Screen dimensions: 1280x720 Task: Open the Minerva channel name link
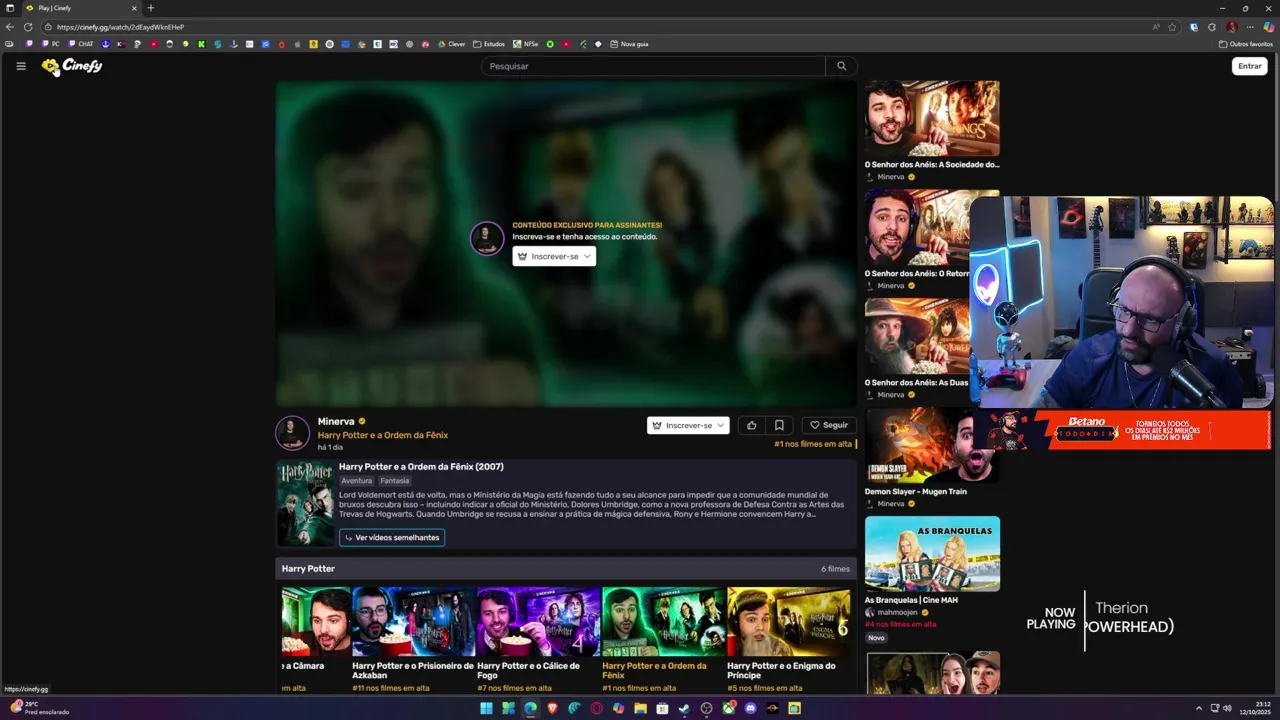[x=336, y=421]
